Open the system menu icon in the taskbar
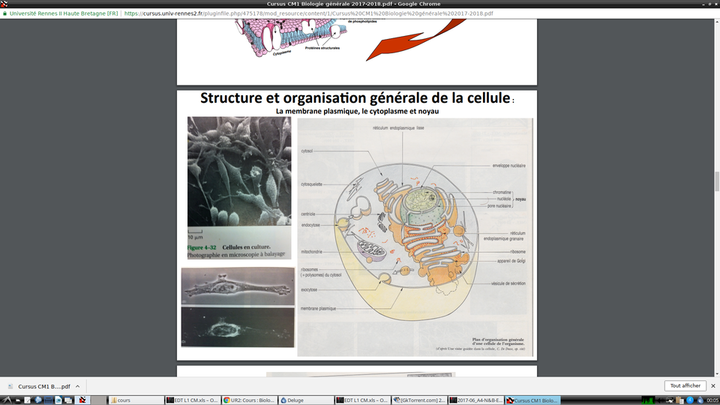Image resolution: width=720 pixels, height=405 pixels. [x=6, y=400]
